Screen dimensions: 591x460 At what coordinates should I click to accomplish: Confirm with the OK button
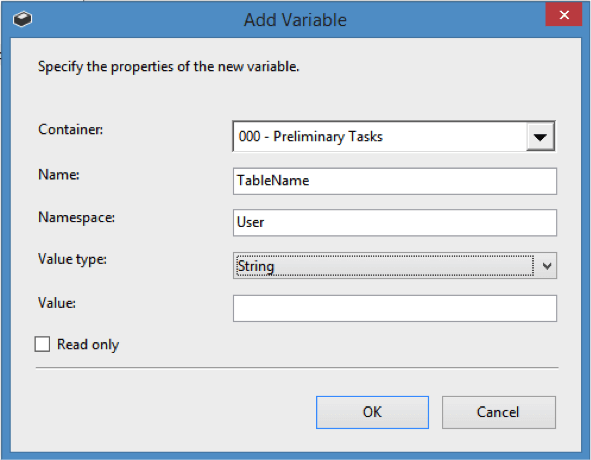coord(372,412)
